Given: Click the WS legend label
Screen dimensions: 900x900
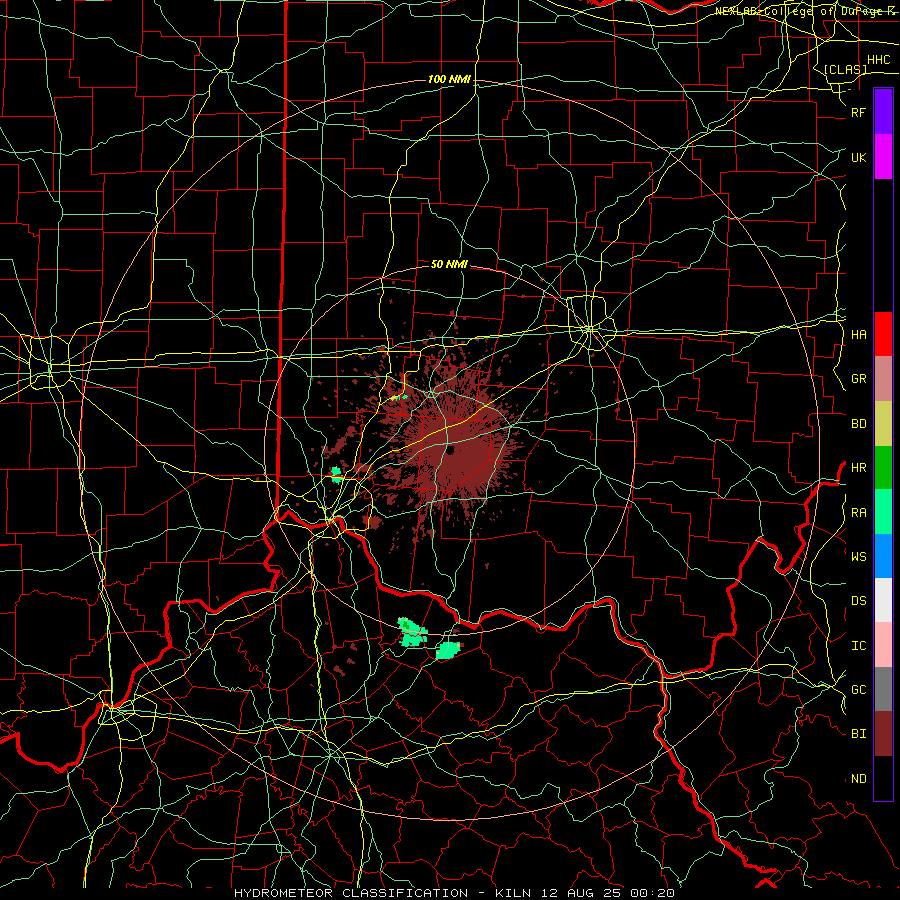Looking at the screenshot, I should [858, 557].
